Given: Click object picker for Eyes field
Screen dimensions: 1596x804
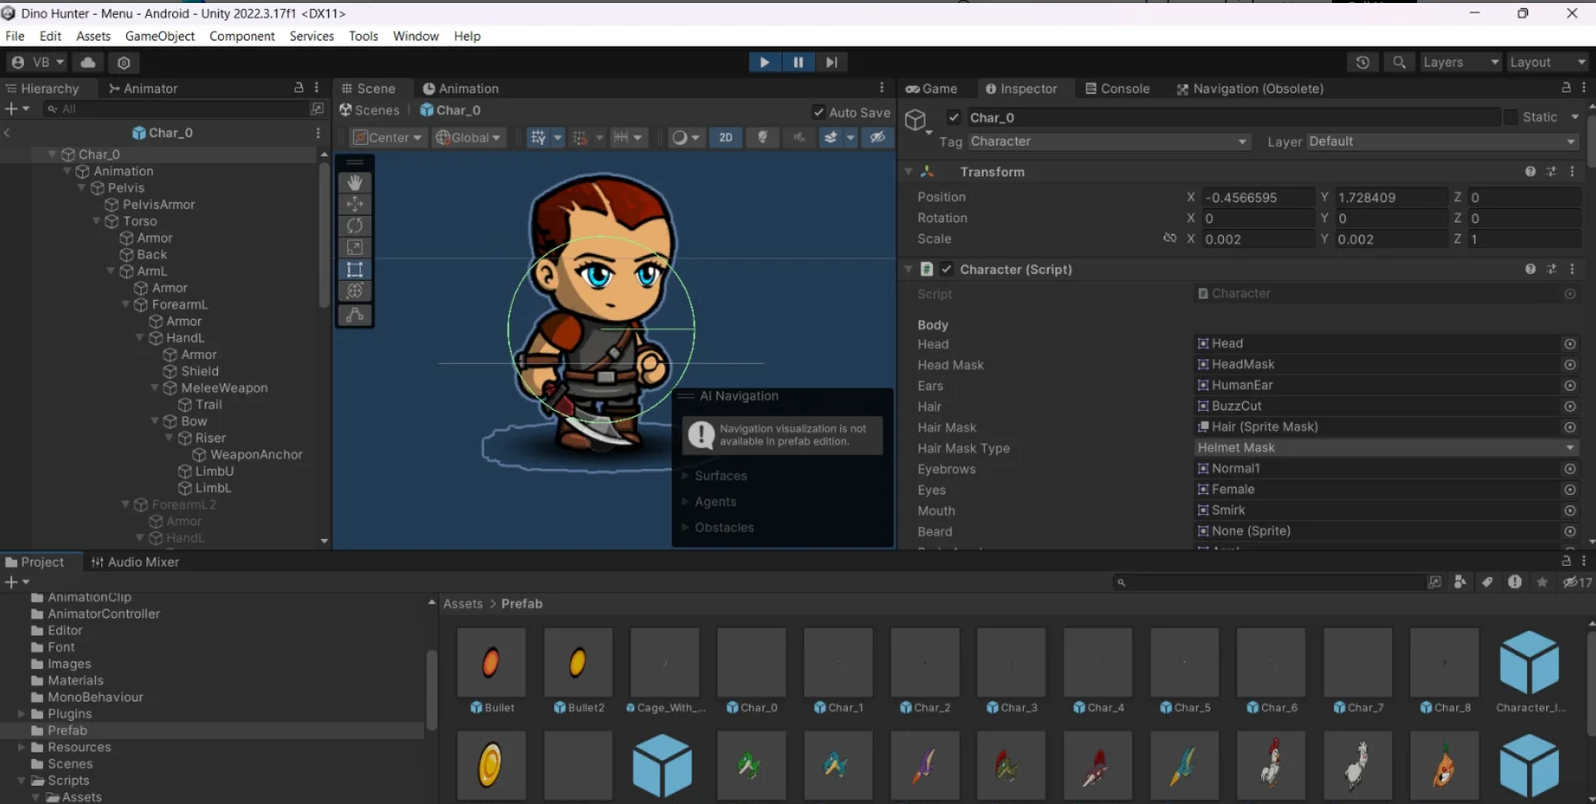Looking at the screenshot, I should coord(1570,490).
